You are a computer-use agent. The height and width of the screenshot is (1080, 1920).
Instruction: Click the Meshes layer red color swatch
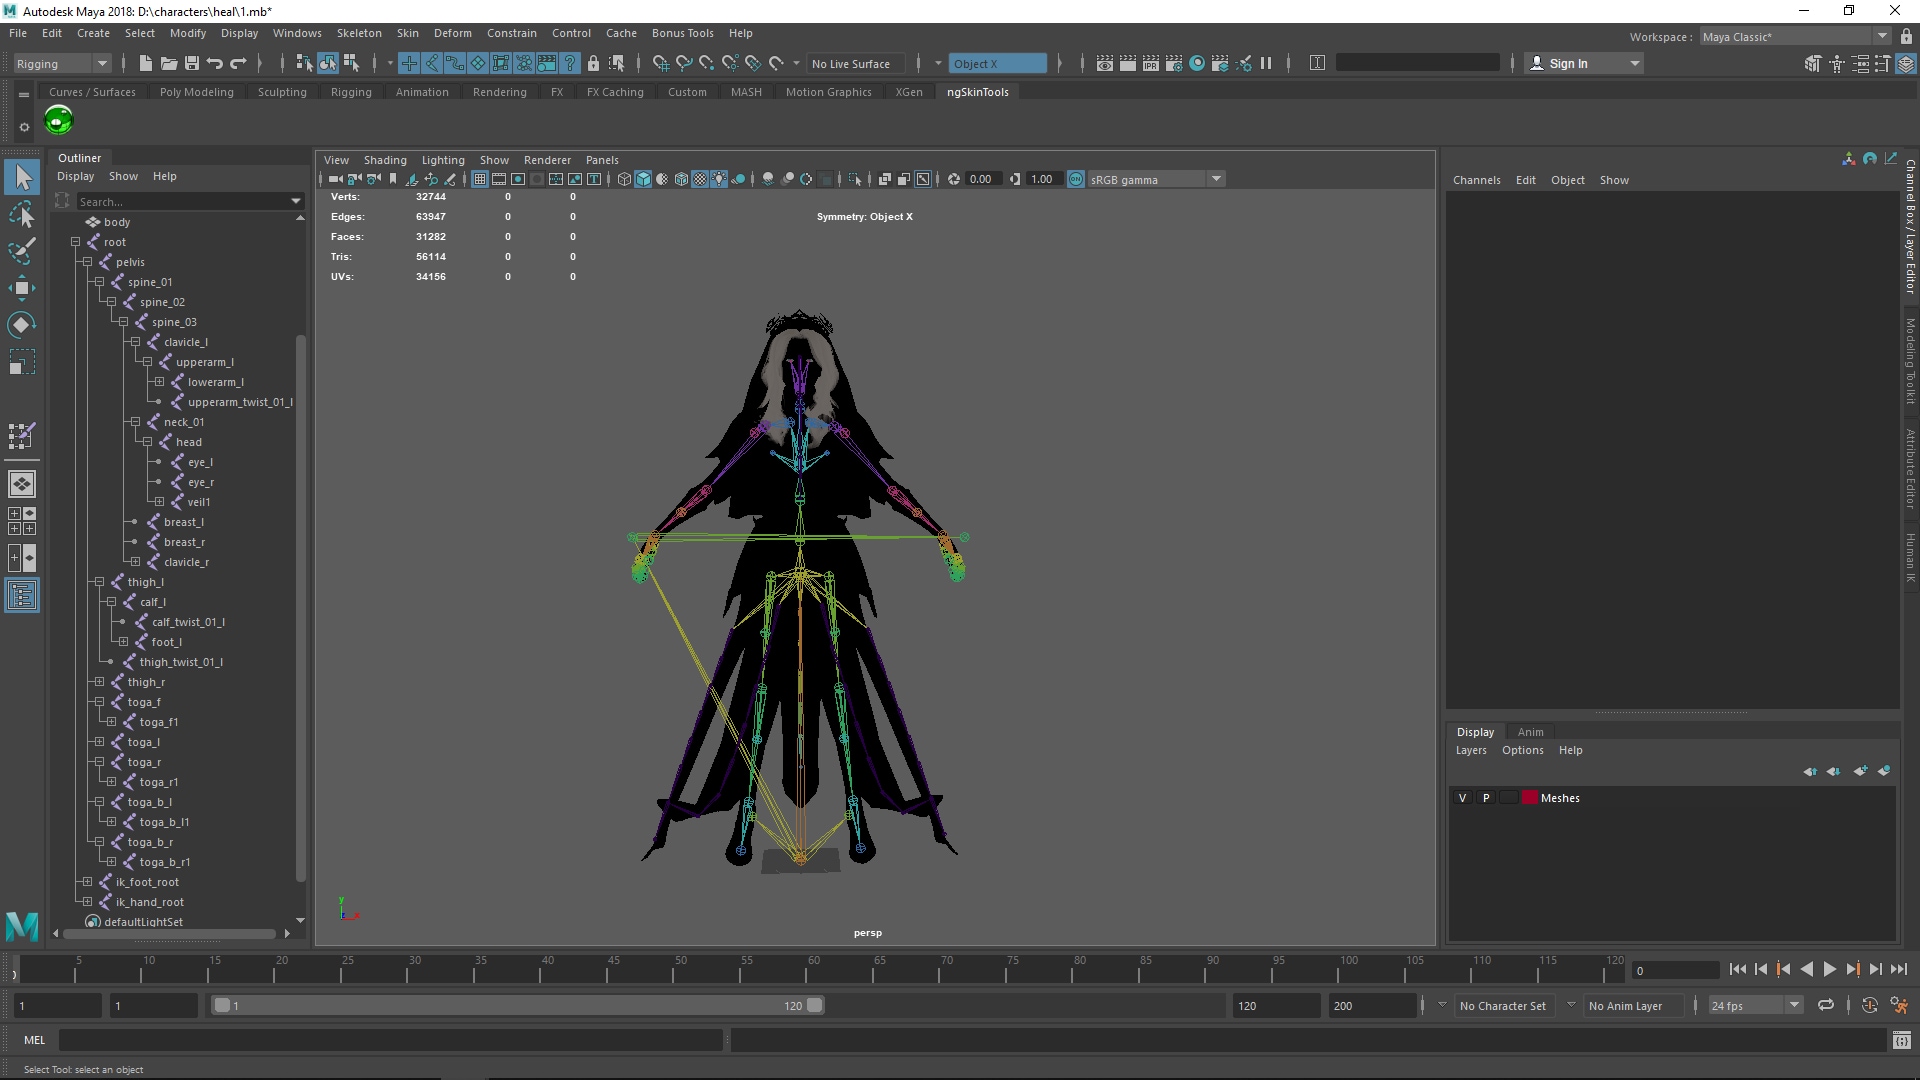tap(1529, 798)
